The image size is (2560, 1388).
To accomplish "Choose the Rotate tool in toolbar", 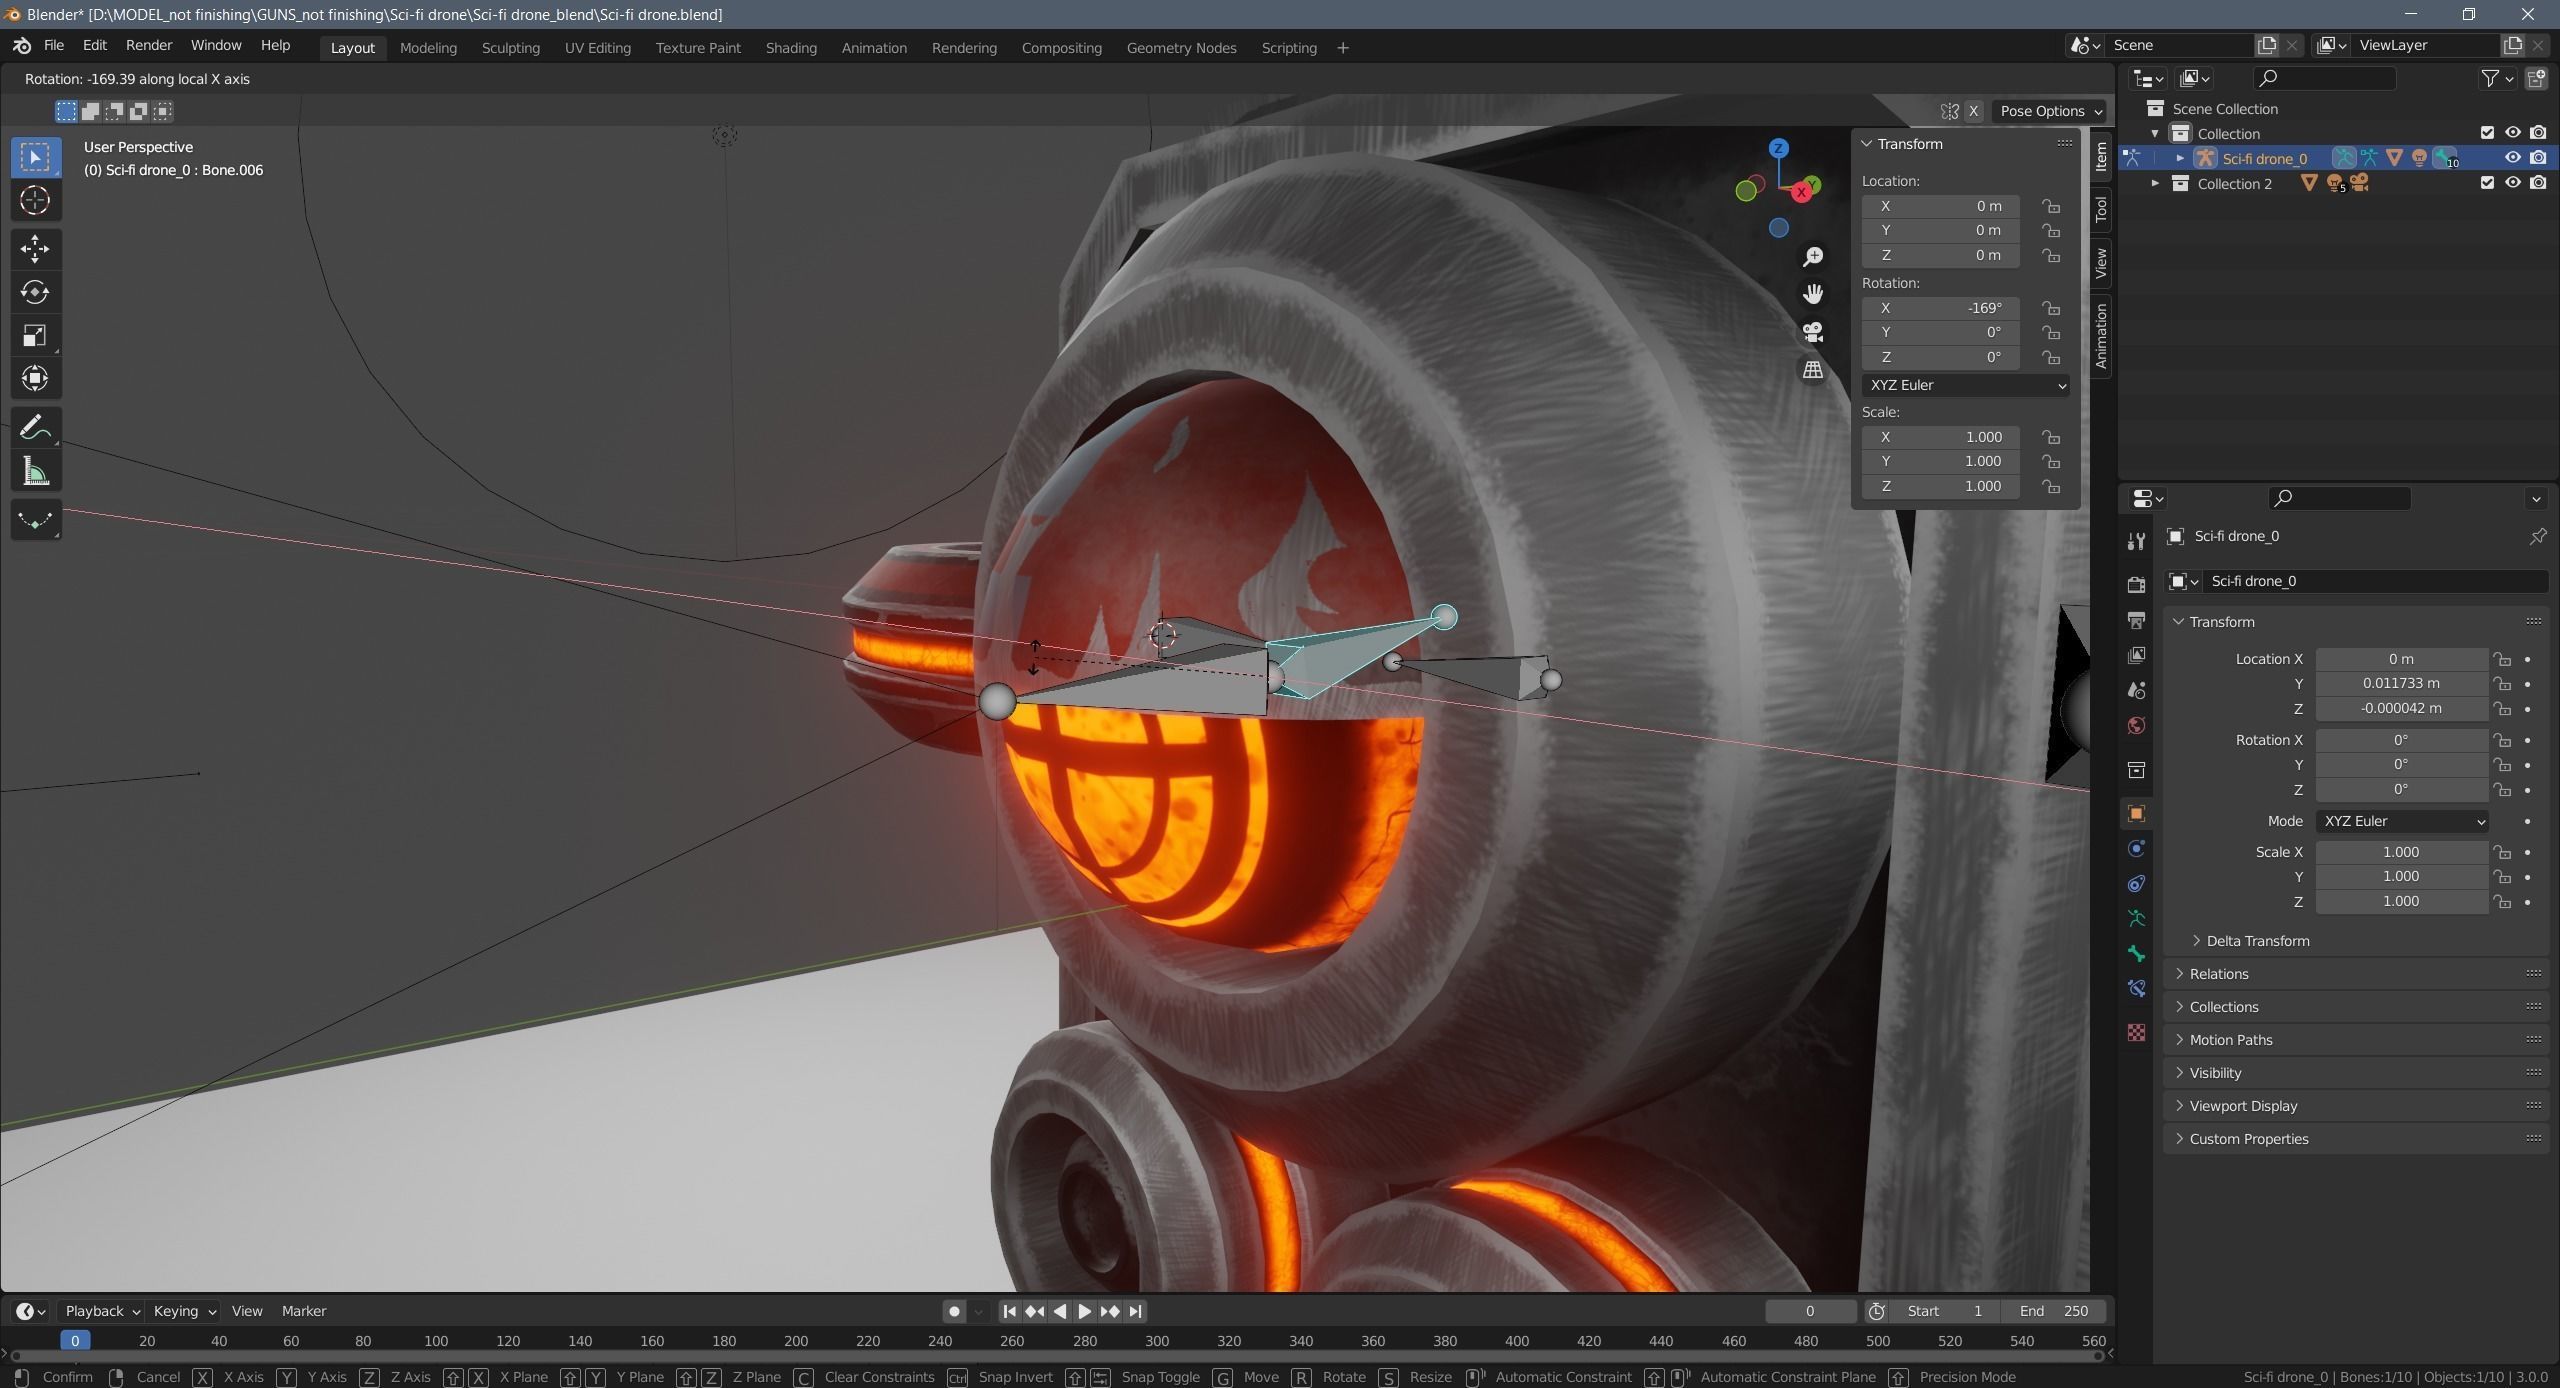I will 35,292.
